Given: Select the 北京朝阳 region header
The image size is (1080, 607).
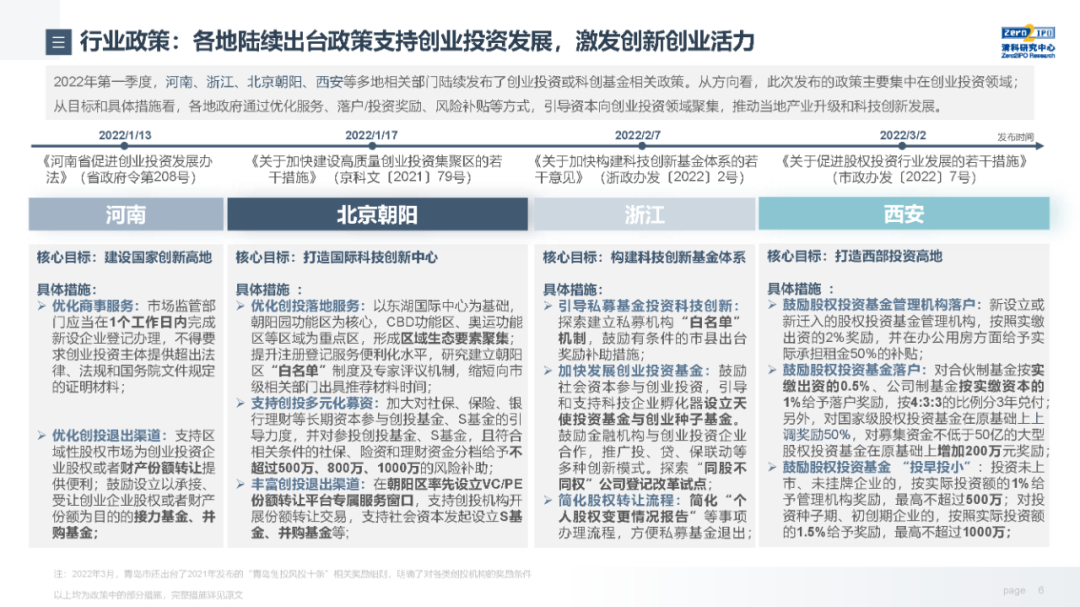Looking at the screenshot, I should pos(377,214).
